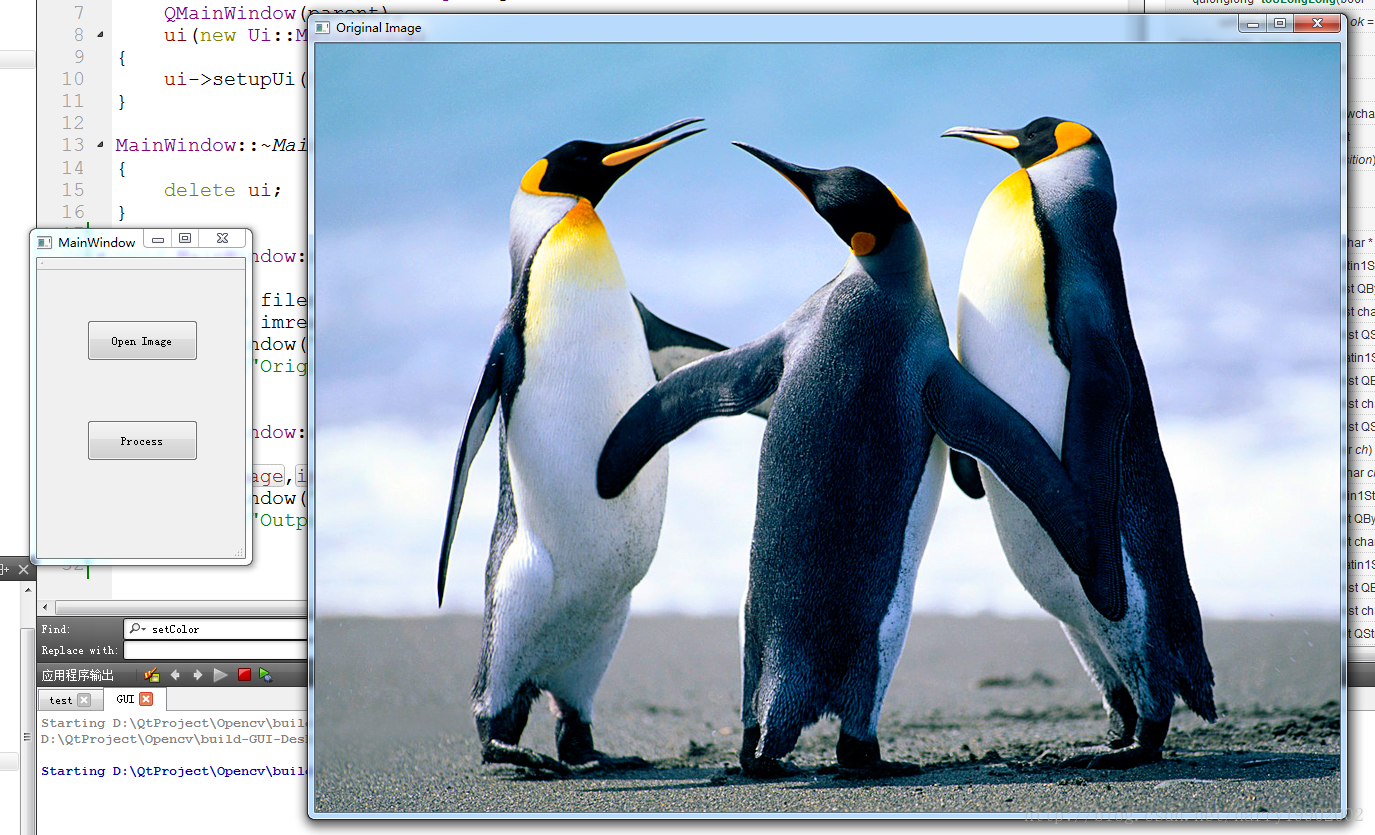Click the 'MainWindow::~Mai' destructor code on line 13

click(212, 145)
